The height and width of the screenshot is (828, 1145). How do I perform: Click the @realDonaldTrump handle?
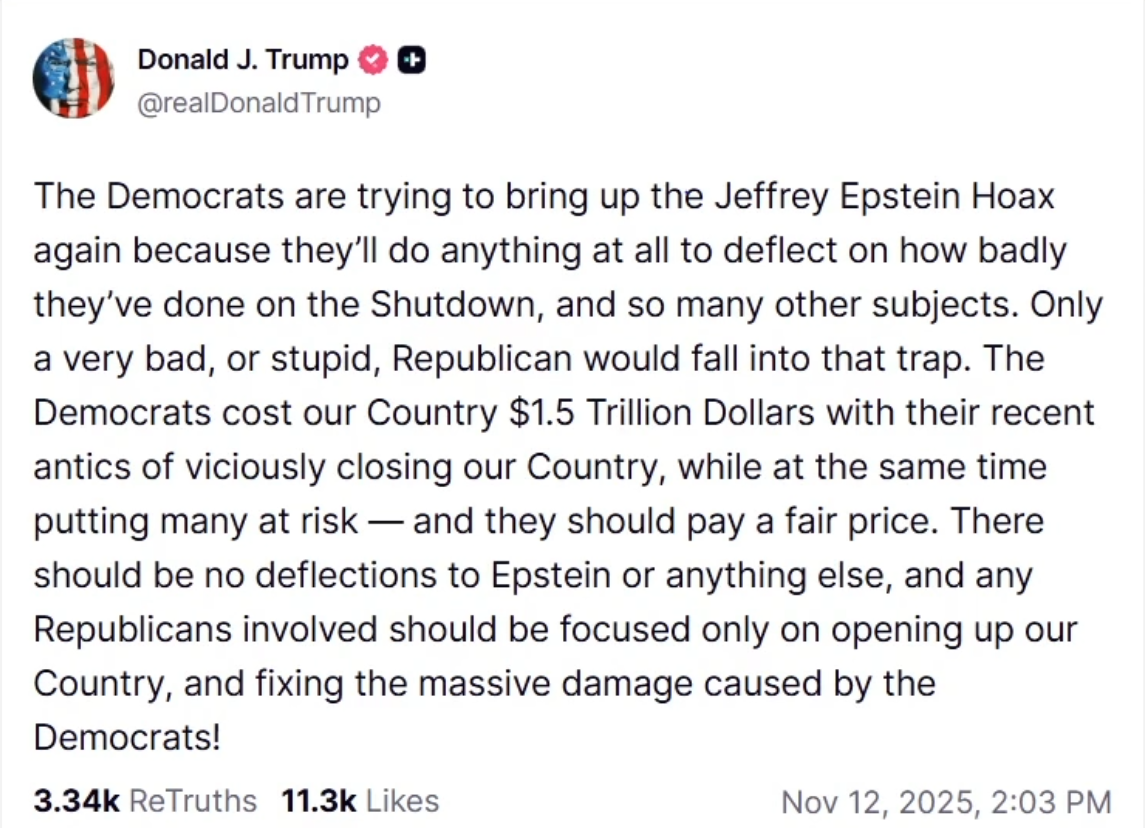click(258, 103)
